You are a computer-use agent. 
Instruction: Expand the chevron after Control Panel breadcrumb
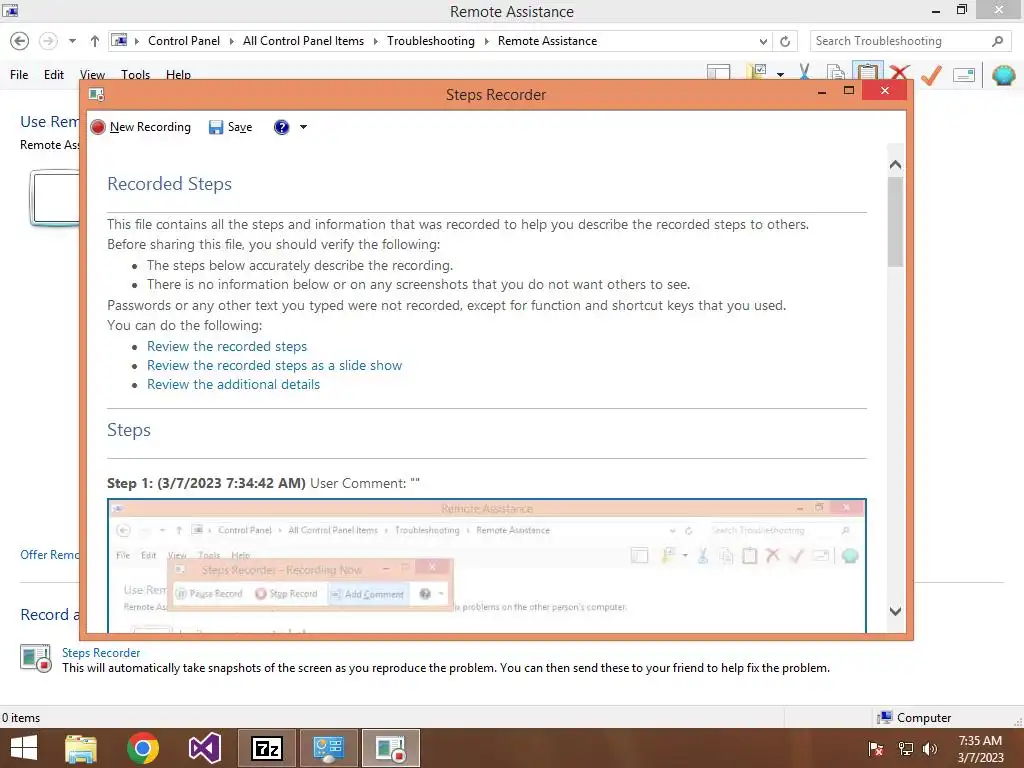click(231, 41)
